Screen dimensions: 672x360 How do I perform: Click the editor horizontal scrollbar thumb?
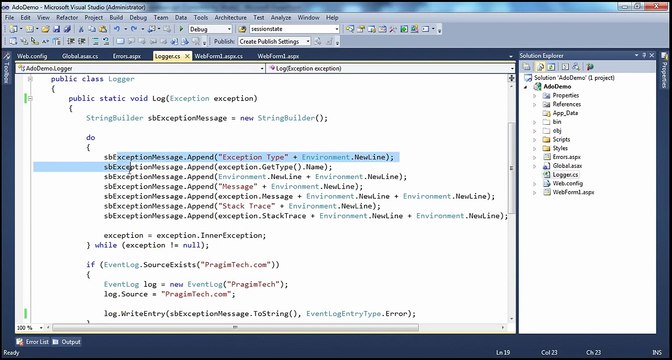[235, 328]
